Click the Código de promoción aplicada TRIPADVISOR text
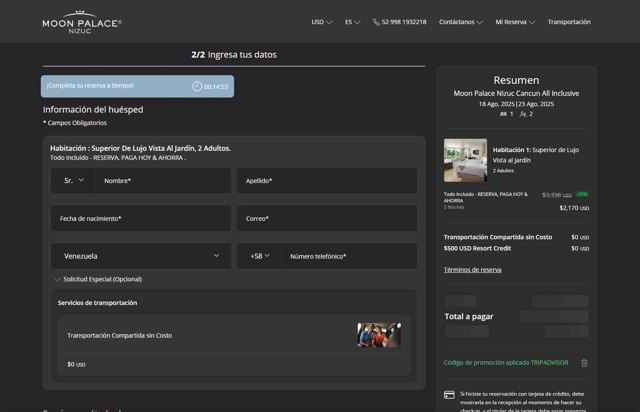 (506, 363)
